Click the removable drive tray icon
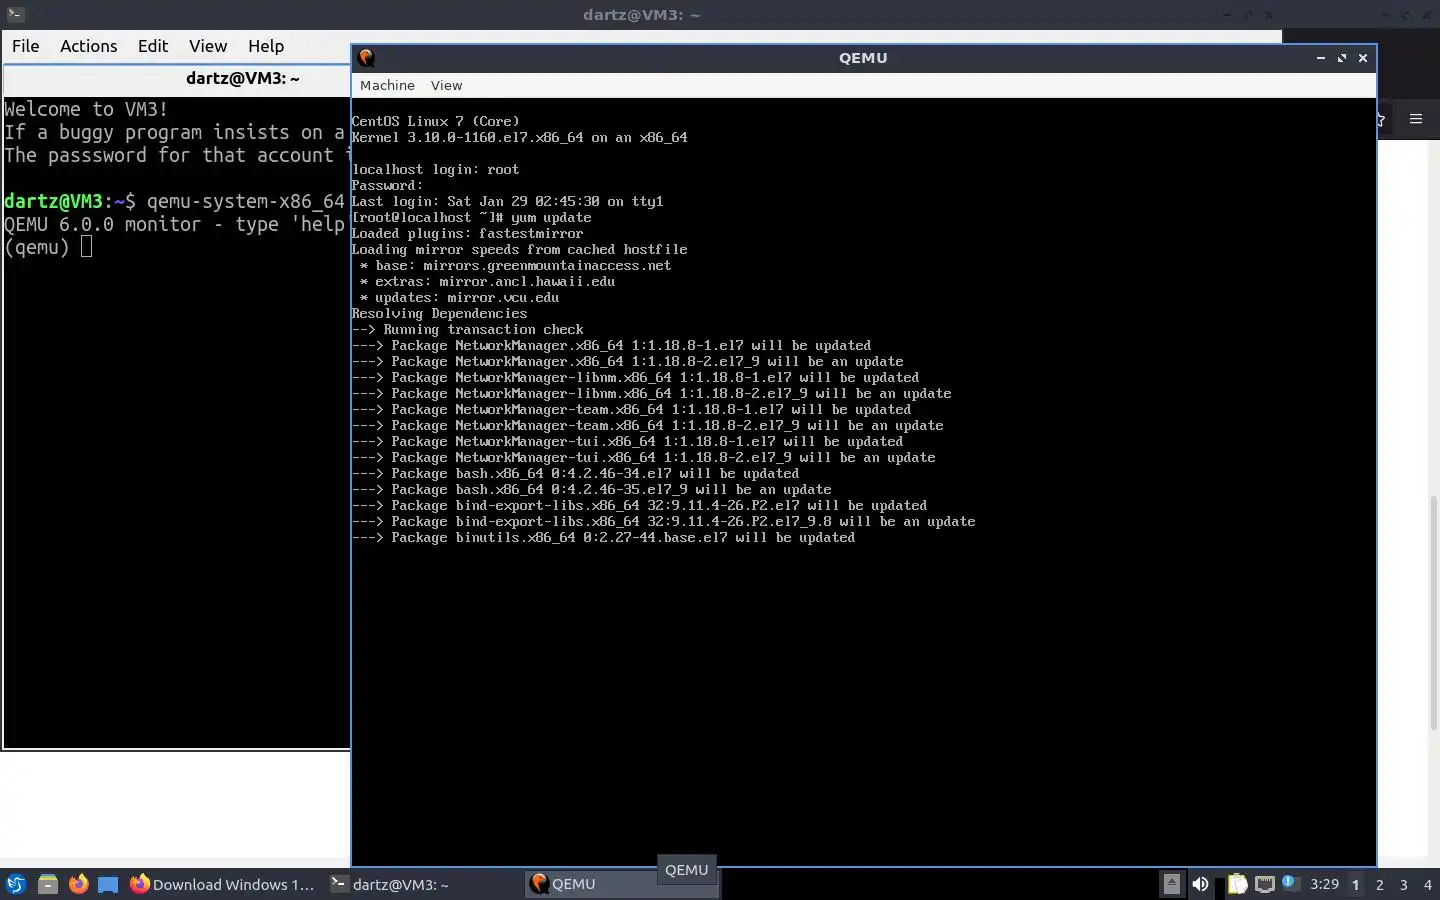Image resolution: width=1440 pixels, height=900 pixels. tap(1171, 884)
